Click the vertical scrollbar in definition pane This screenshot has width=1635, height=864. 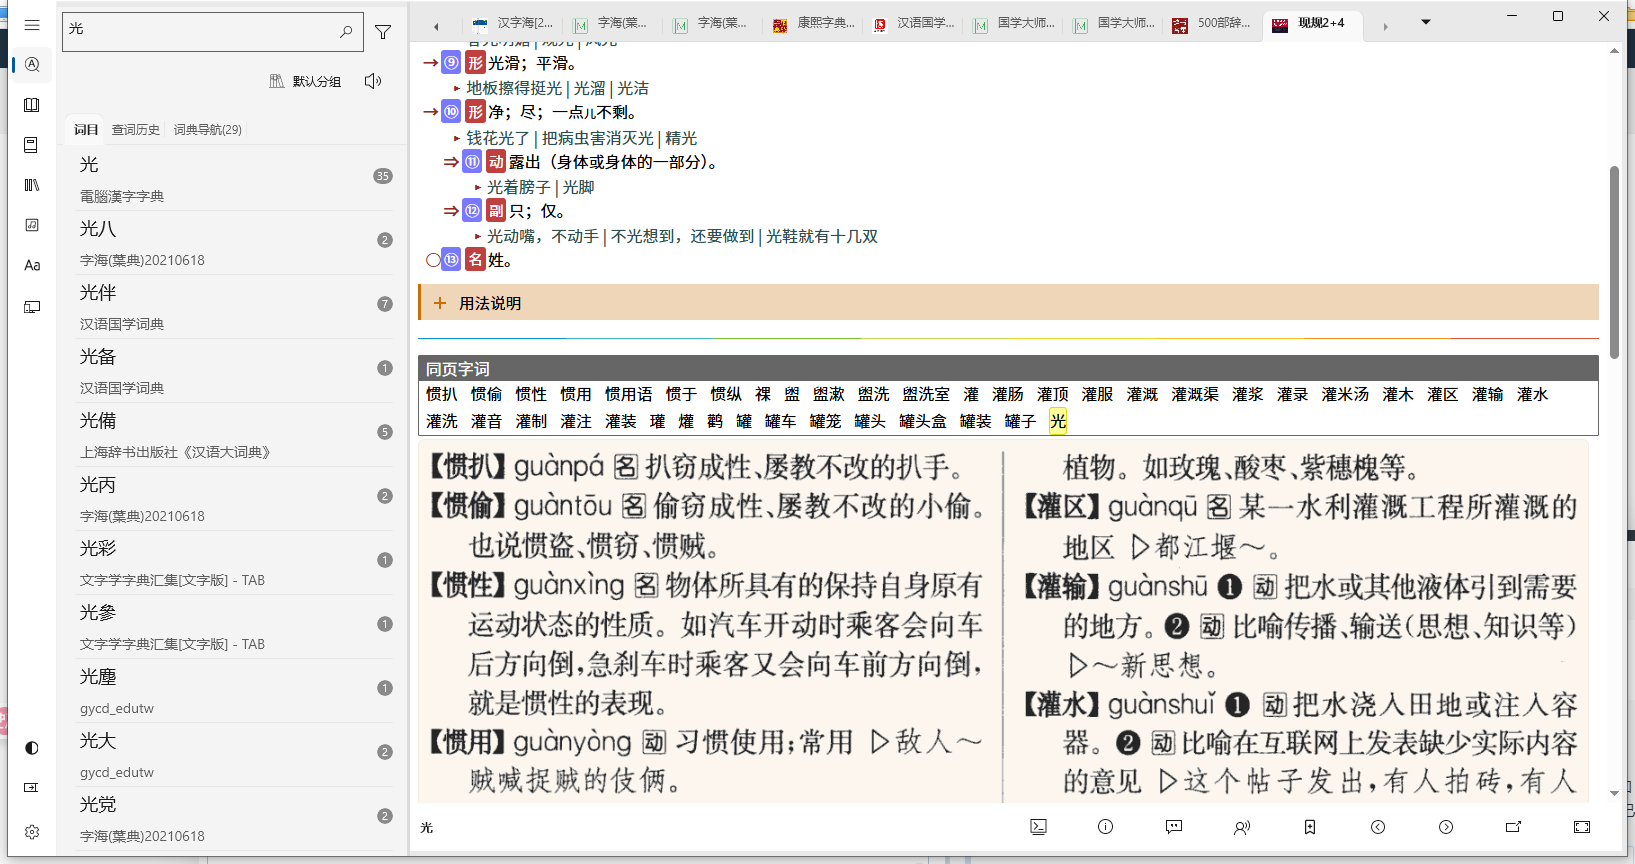1614,262
